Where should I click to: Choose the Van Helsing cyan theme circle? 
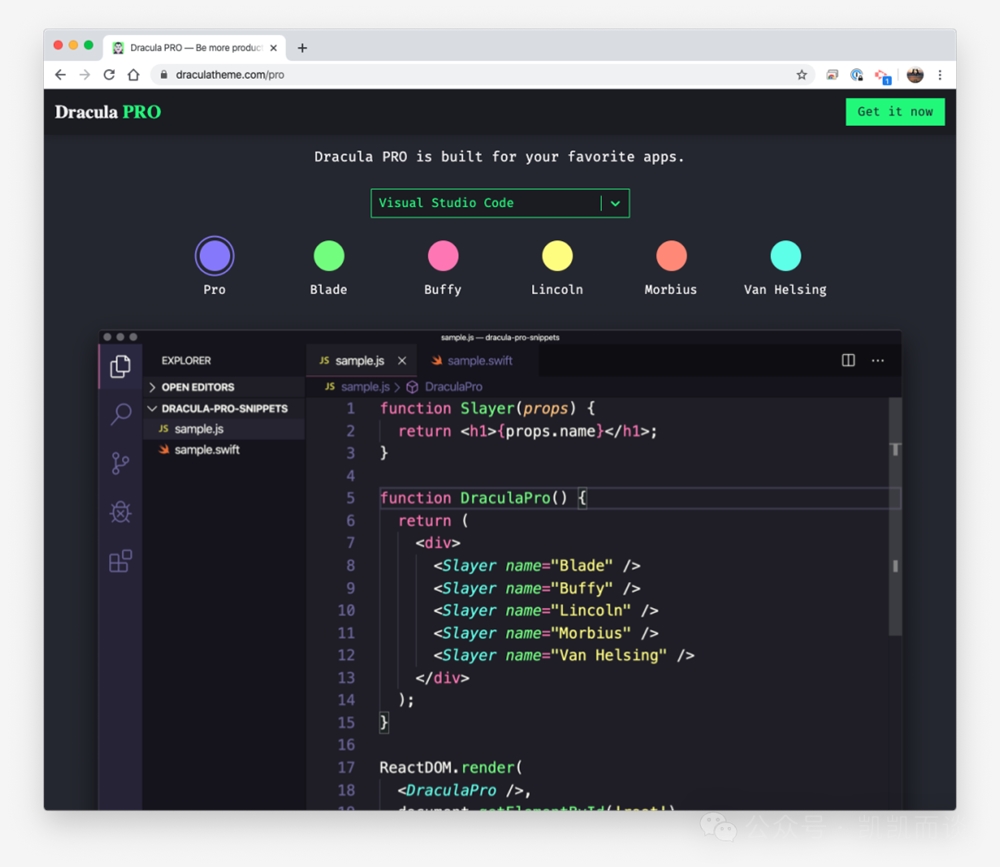(x=786, y=256)
